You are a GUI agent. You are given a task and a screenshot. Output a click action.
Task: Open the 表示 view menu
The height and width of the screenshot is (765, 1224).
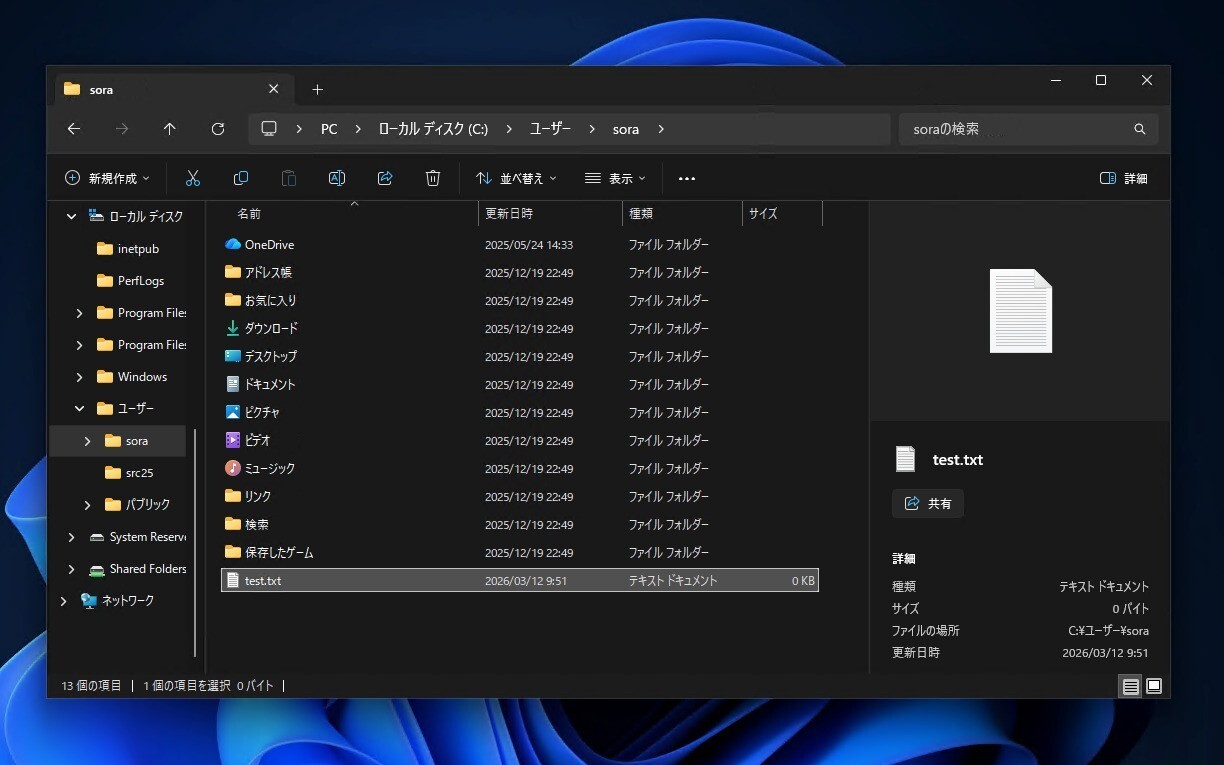(x=615, y=178)
